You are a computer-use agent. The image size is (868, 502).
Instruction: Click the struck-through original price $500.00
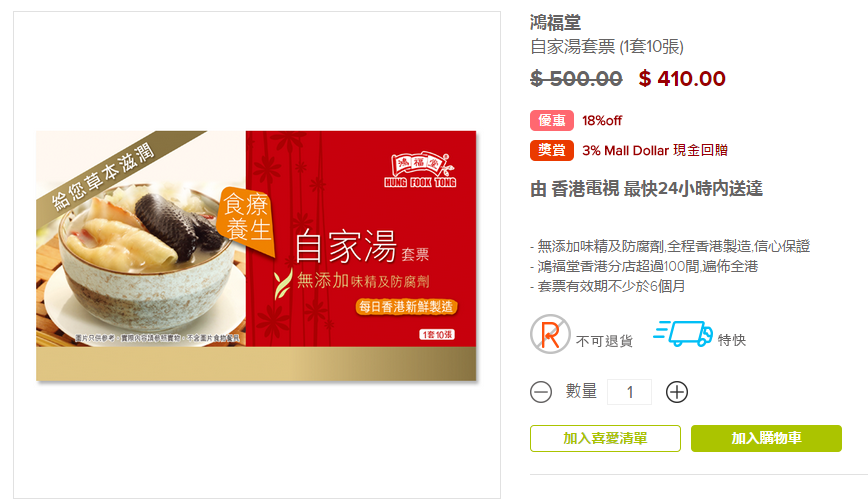tap(576, 79)
